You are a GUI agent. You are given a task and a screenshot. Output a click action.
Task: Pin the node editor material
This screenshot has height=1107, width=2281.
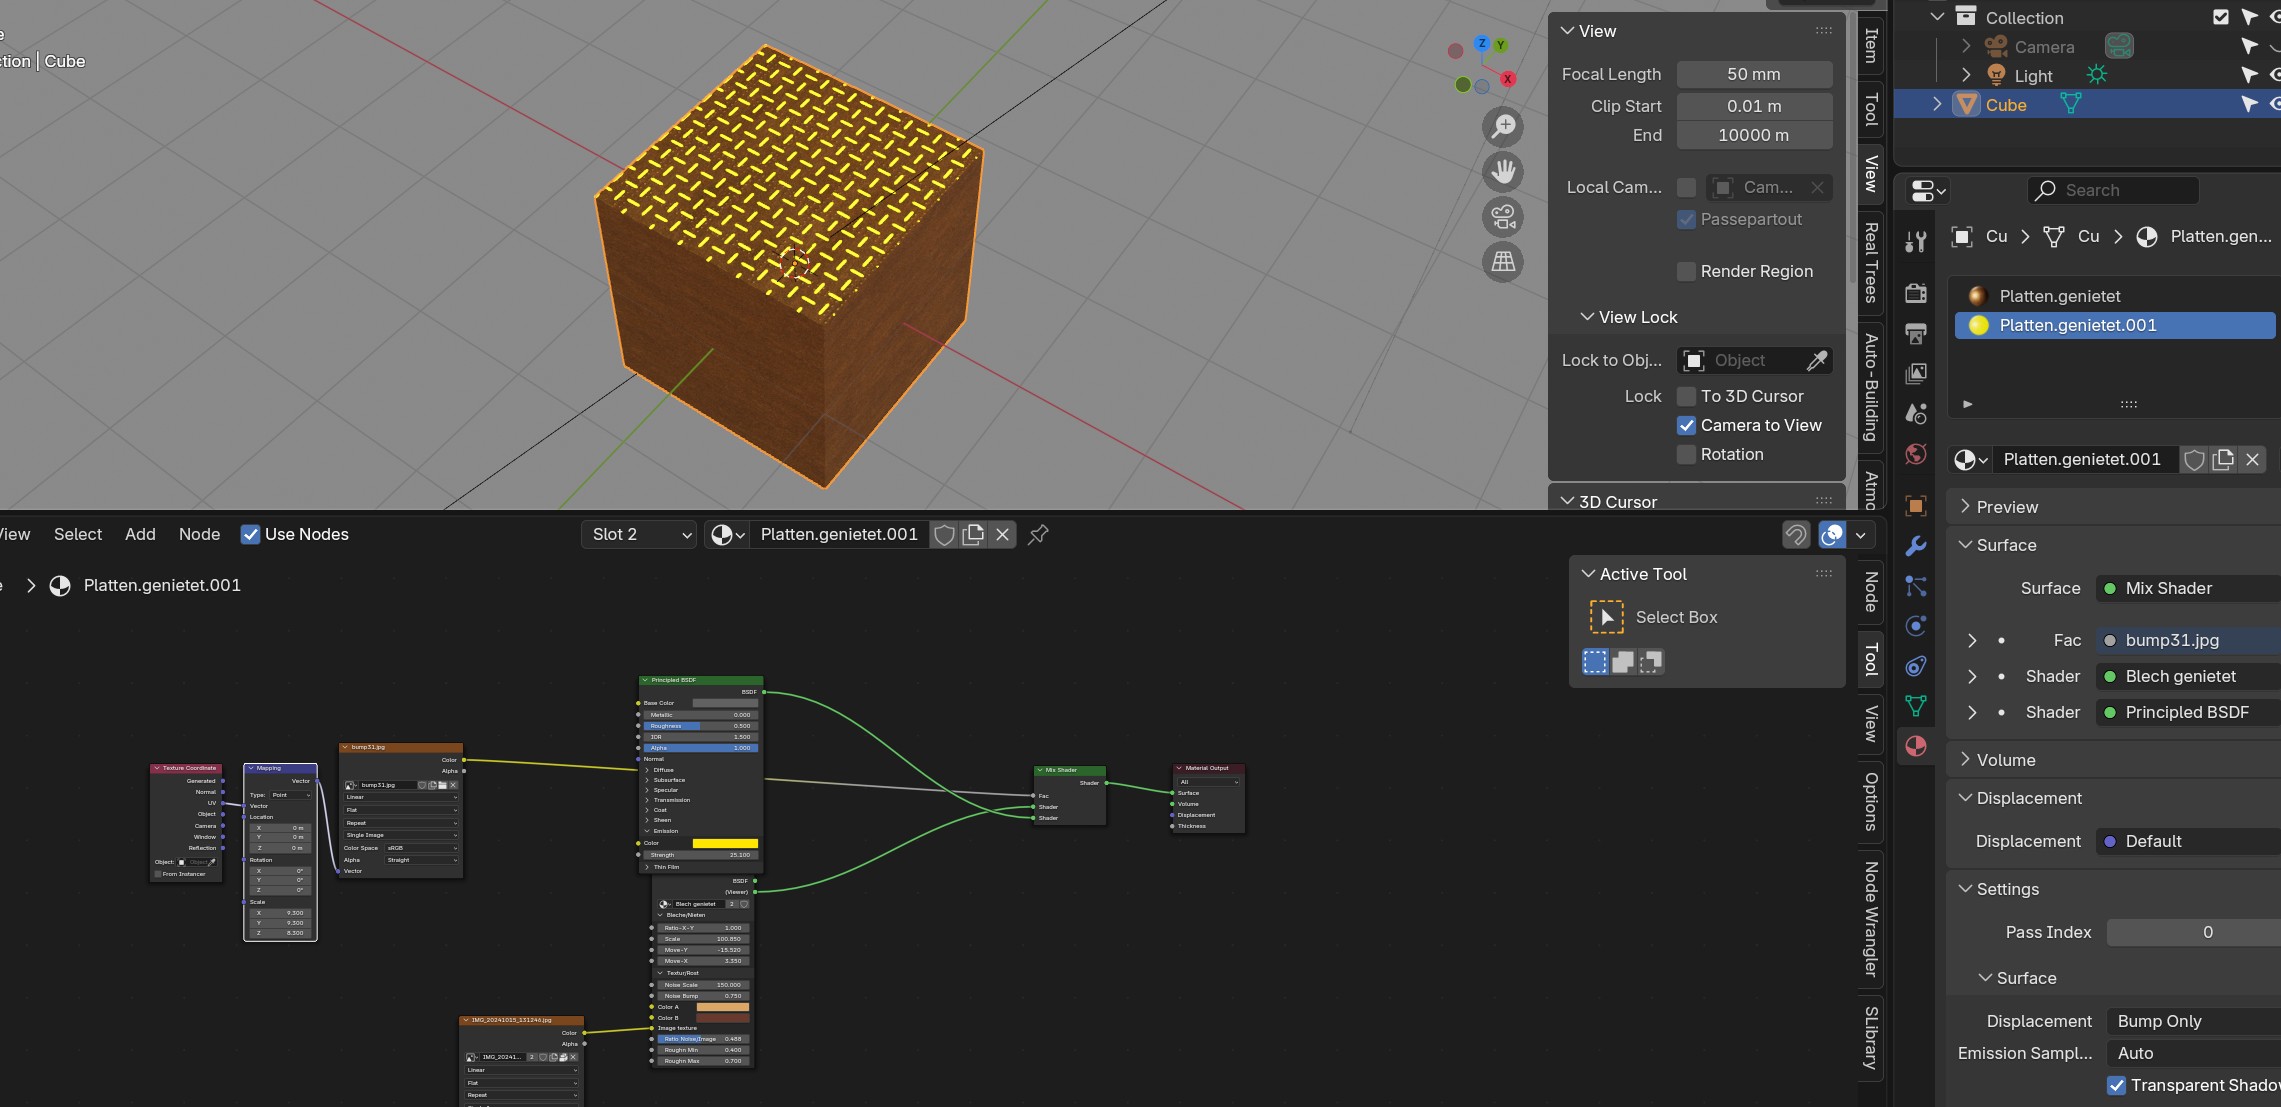click(x=1038, y=534)
